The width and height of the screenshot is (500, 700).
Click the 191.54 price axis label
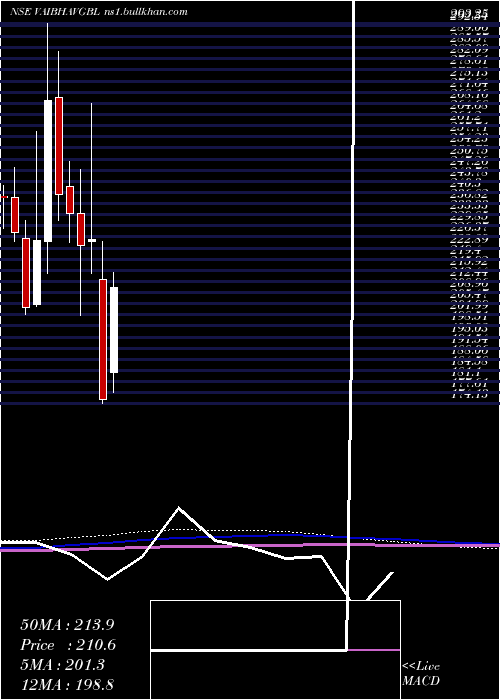pyautogui.click(x=469, y=339)
